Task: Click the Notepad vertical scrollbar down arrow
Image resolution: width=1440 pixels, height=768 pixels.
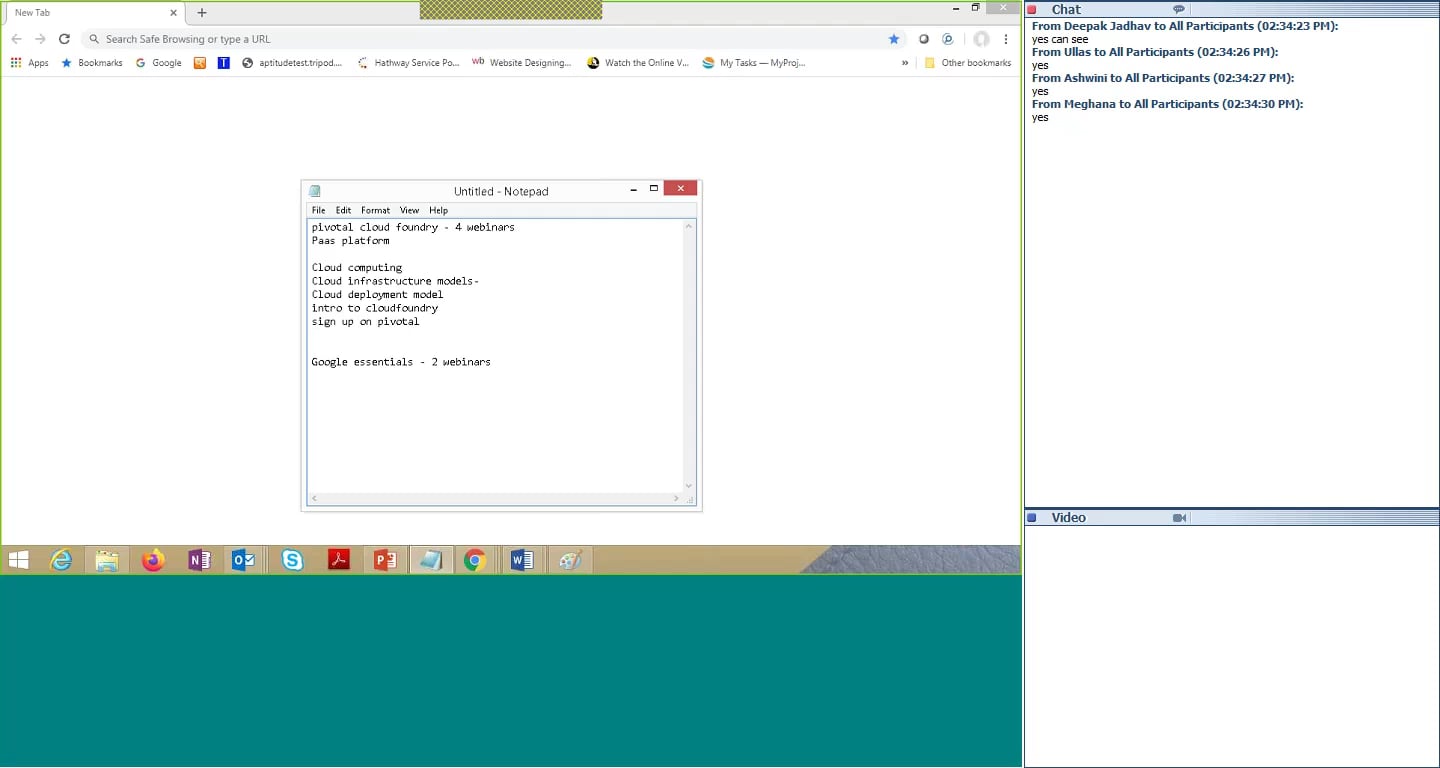Action: tap(689, 486)
